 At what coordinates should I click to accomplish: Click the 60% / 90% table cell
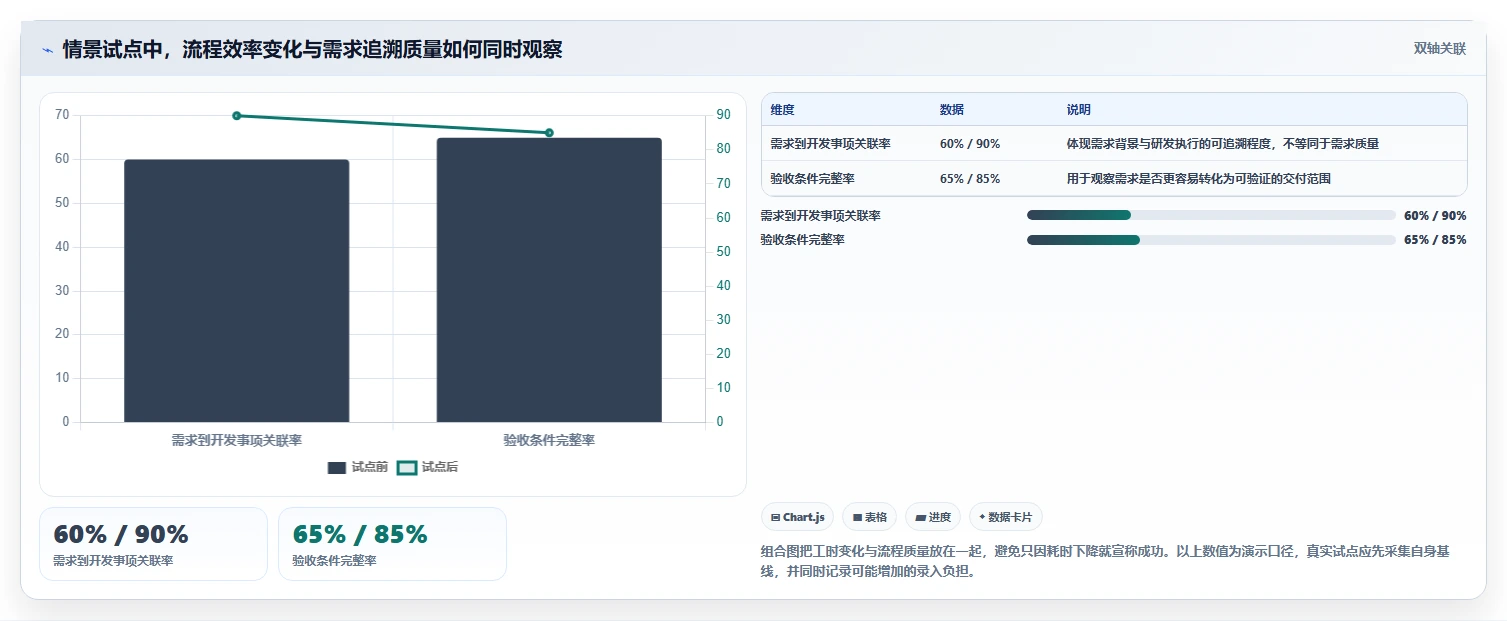(970, 144)
